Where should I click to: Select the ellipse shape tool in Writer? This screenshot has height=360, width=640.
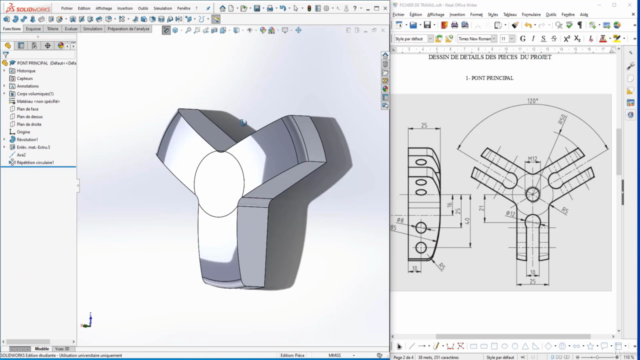[x=504, y=346]
